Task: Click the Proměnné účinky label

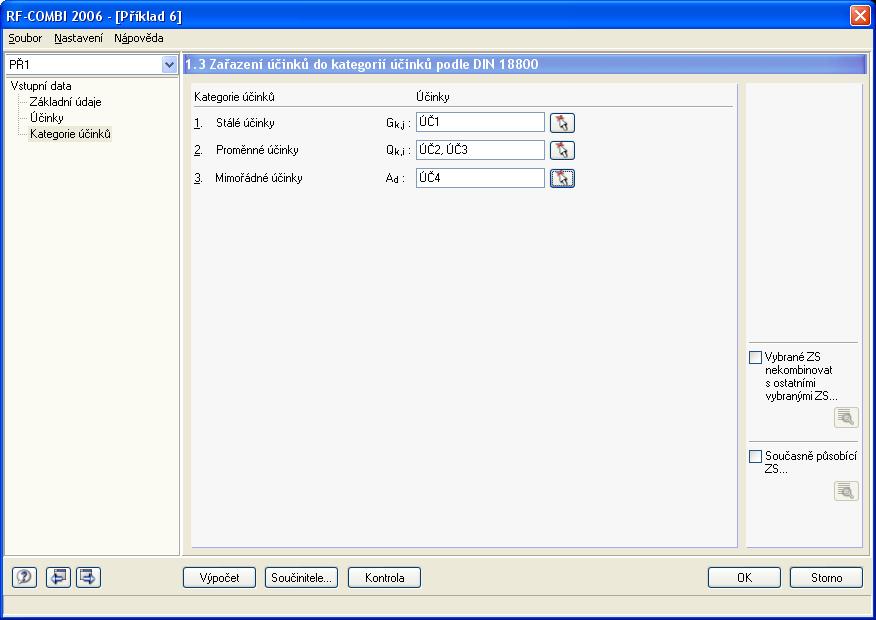Action: (x=257, y=150)
